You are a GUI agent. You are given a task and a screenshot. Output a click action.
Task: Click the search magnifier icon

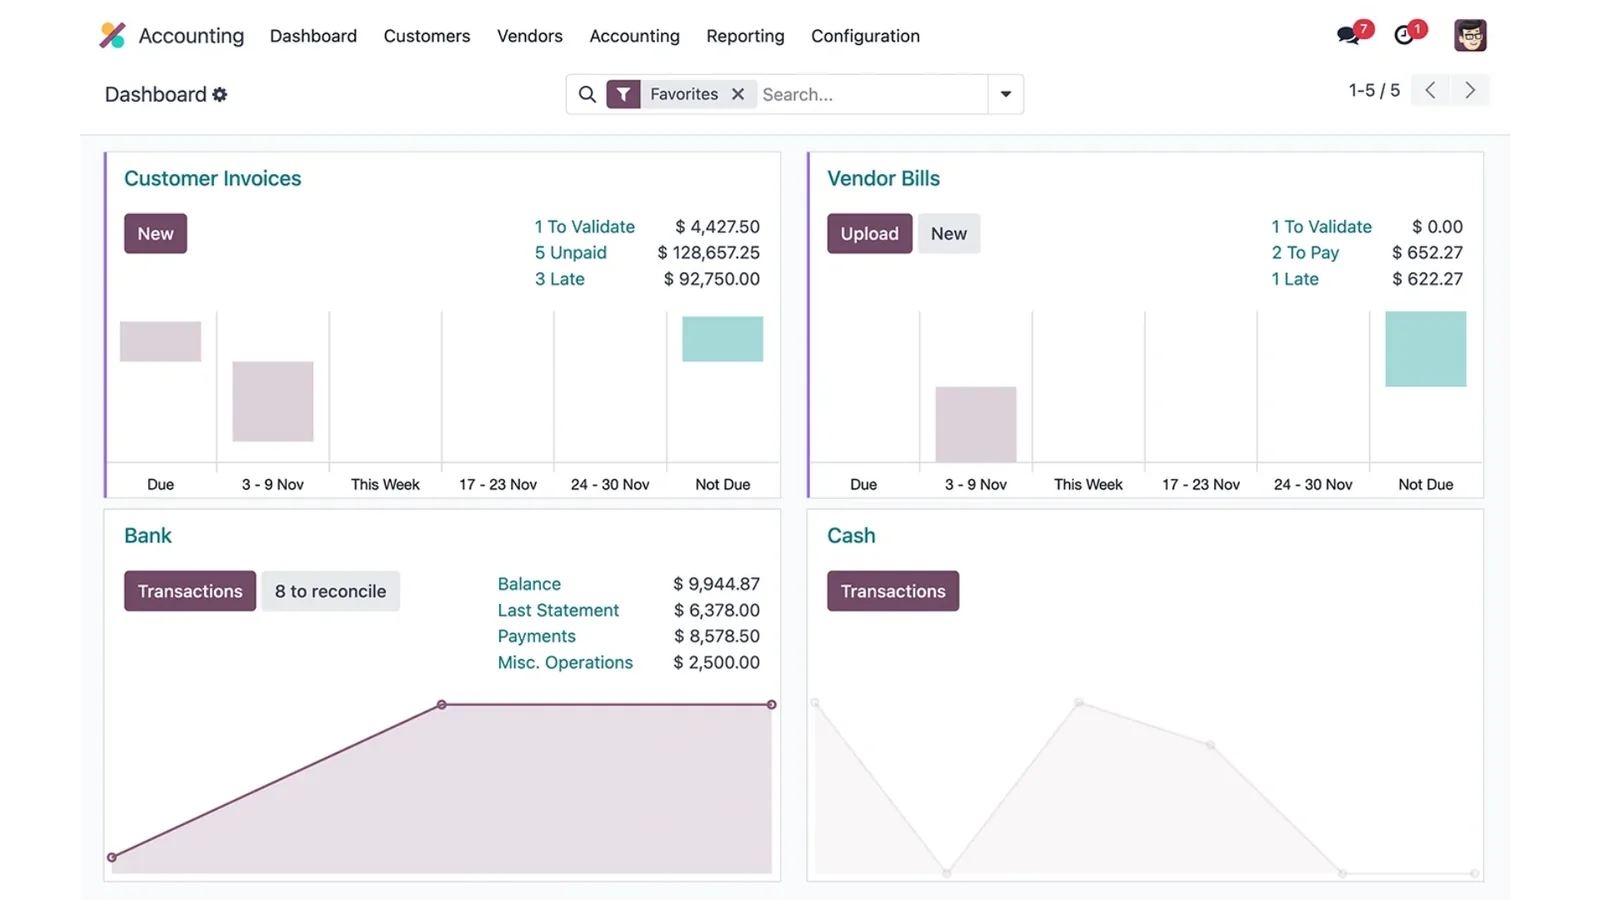[x=587, y=94]
